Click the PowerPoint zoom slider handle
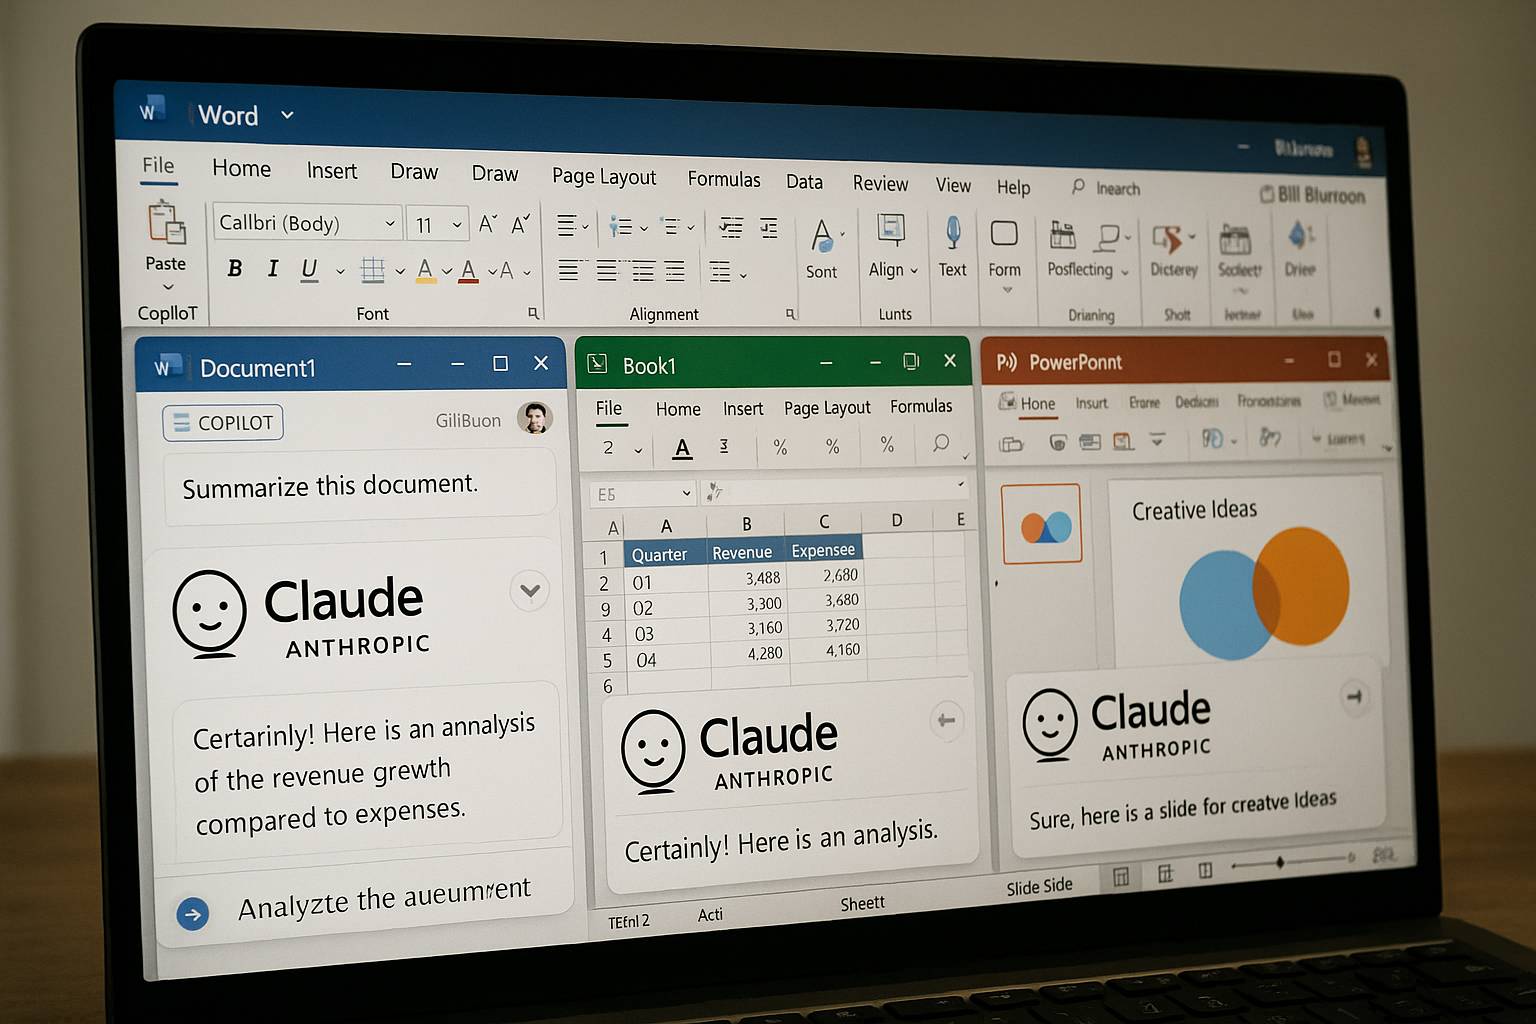1536x1024 pixels. click(1279, 862)
